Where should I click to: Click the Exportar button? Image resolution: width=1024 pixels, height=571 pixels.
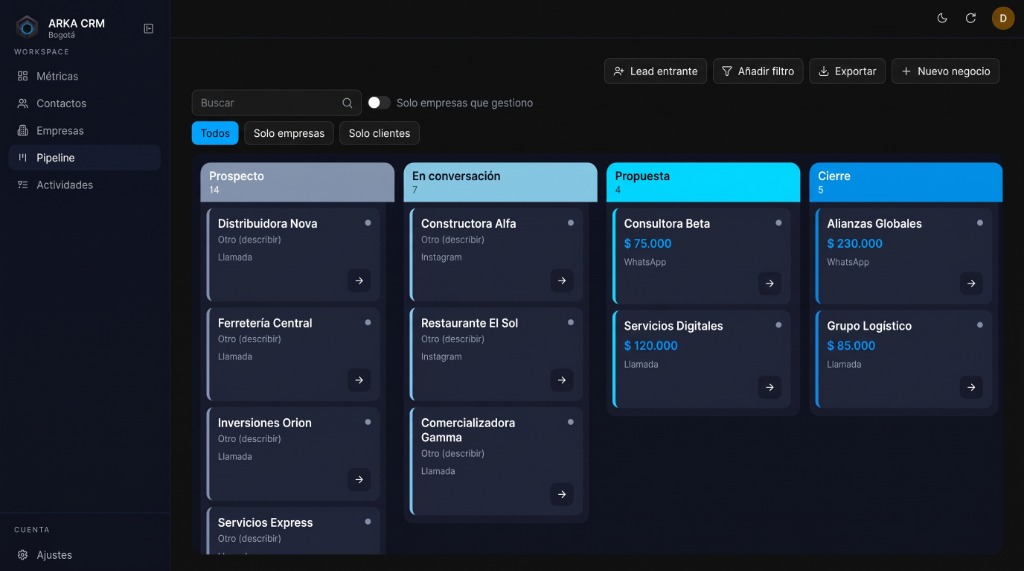coord(847,71)
